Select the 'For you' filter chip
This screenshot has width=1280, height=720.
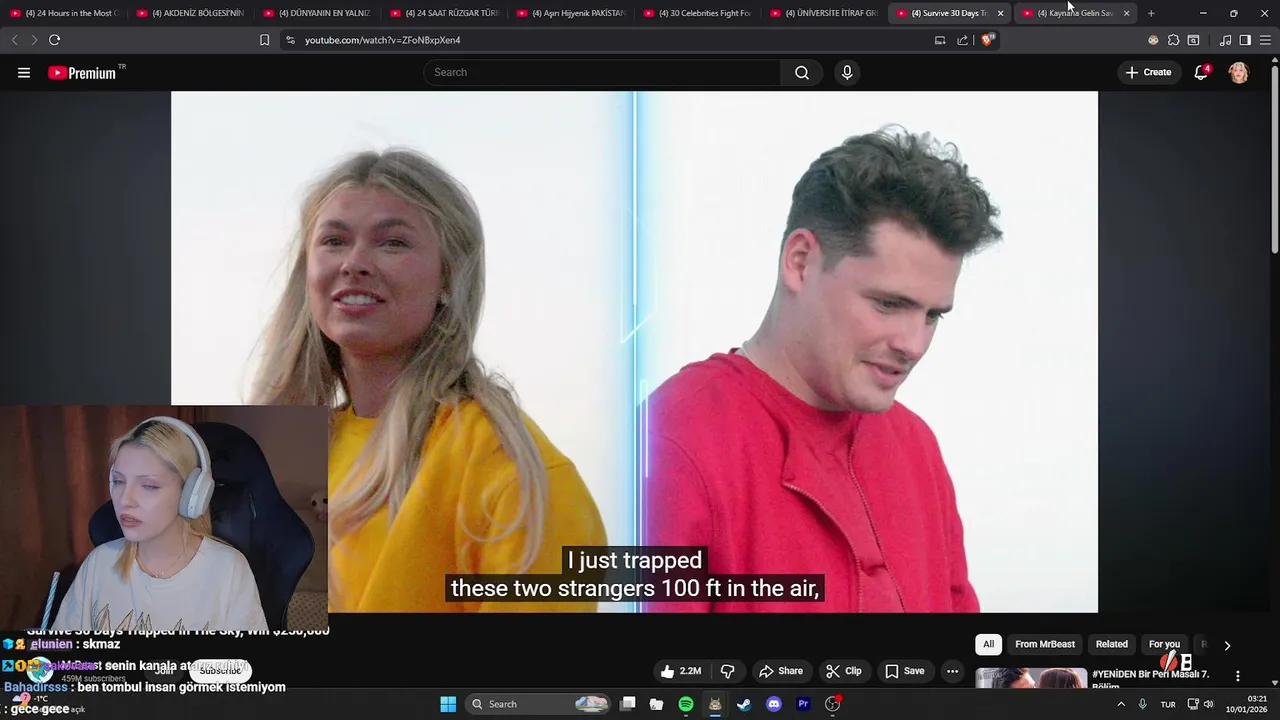pyautogui.click(x=1164, y=644)
